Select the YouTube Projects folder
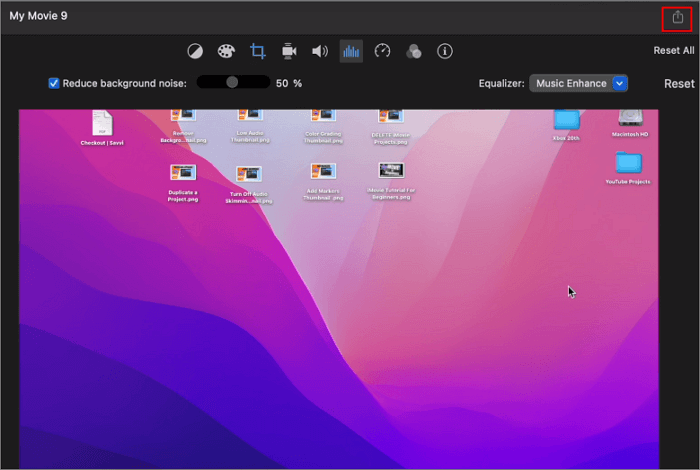Image resolution: width=700 pixels, height=470 pixels. [628, 164]
